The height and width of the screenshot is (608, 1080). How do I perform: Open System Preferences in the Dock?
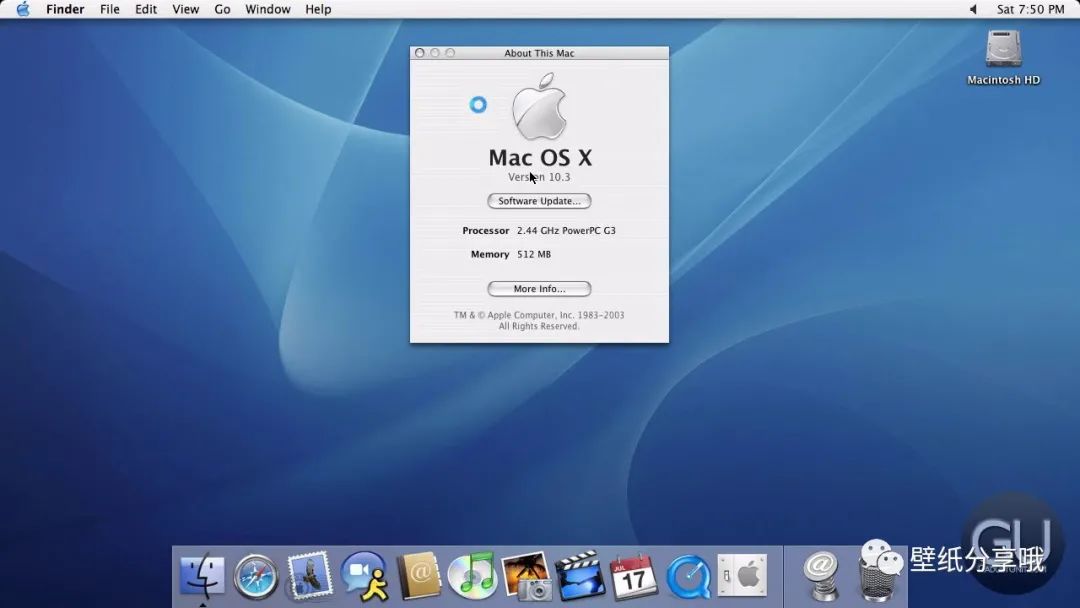(x=742, y=575)
